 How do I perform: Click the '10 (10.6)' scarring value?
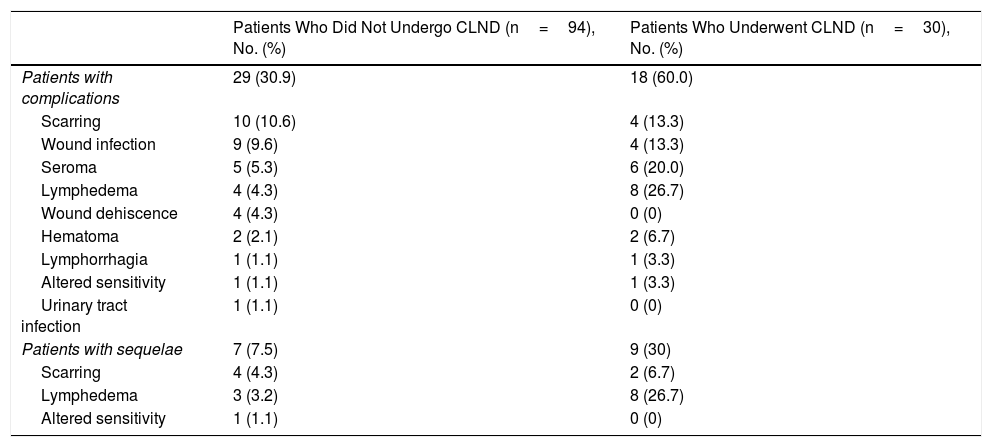264,121
